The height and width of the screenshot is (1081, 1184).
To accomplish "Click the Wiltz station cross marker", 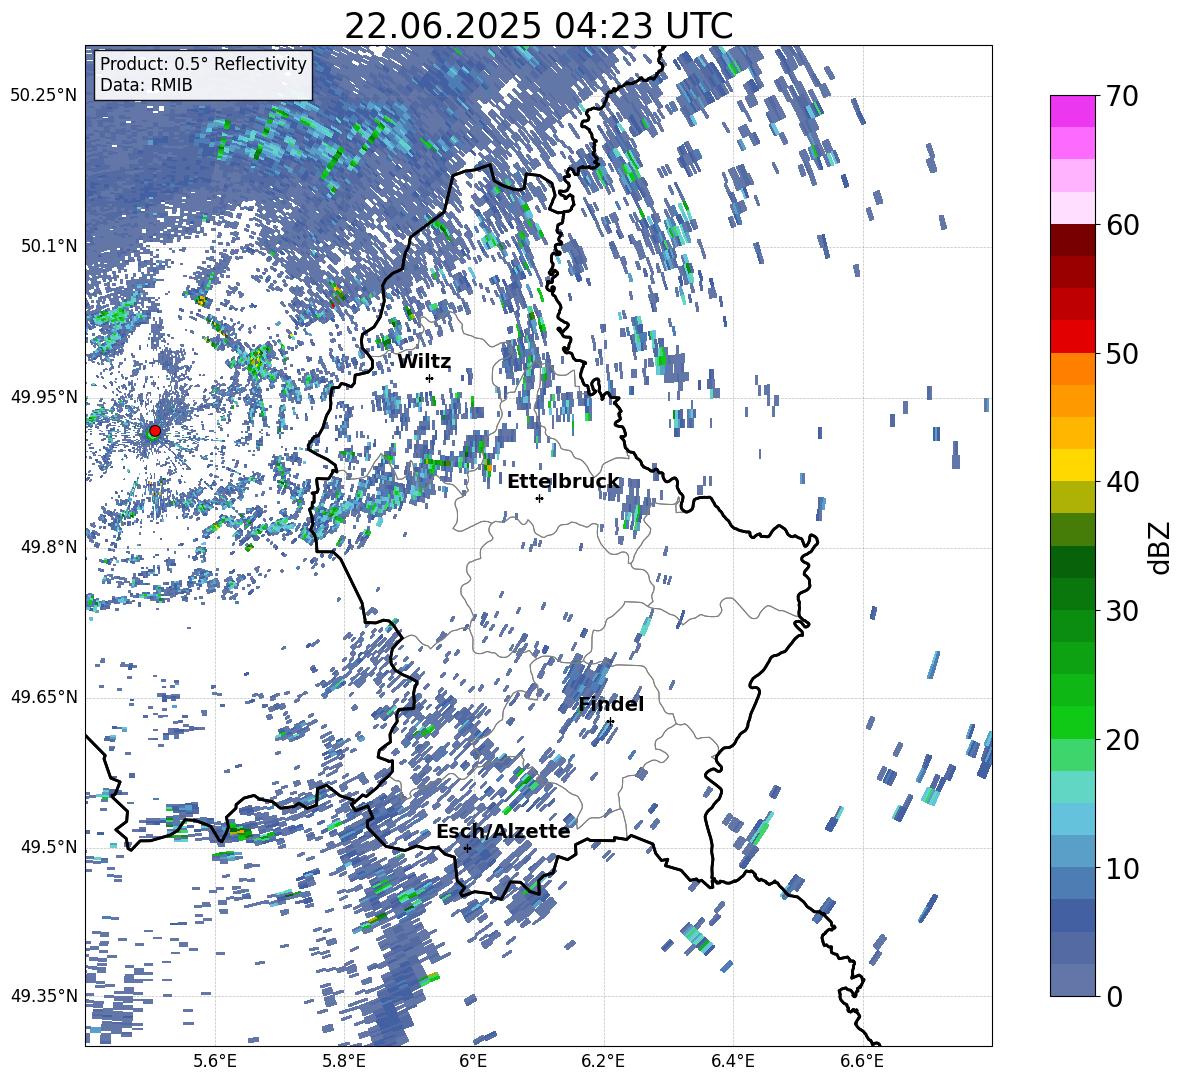I will point(430,378).
